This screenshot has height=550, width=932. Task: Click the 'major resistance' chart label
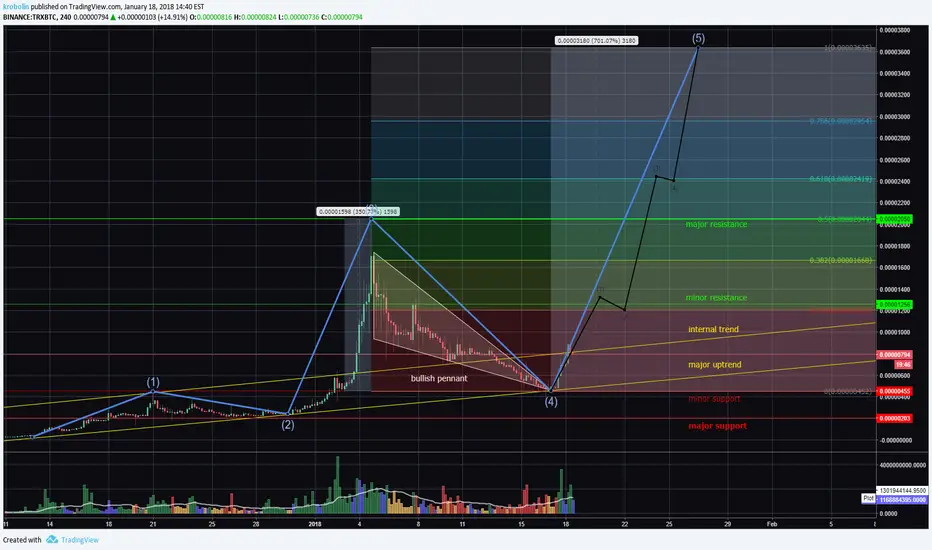(x=716, y=224)
